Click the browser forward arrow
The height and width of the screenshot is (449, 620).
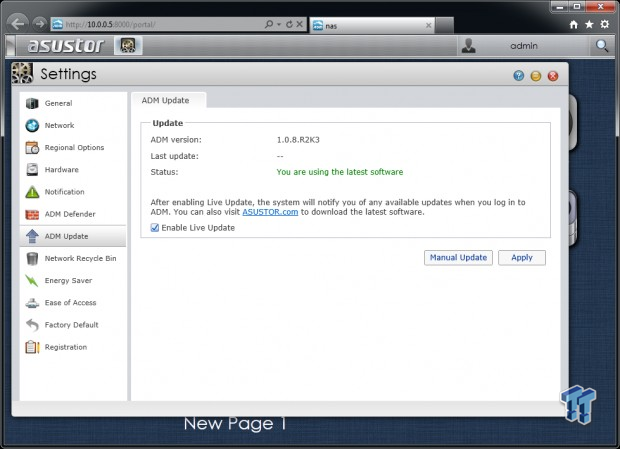click(x=39, y=24)
